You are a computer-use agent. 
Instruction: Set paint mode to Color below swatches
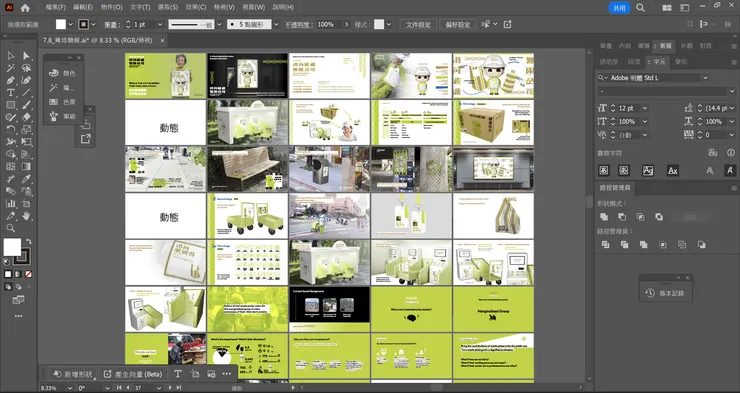pyautogui.click(x=8, y=274)
